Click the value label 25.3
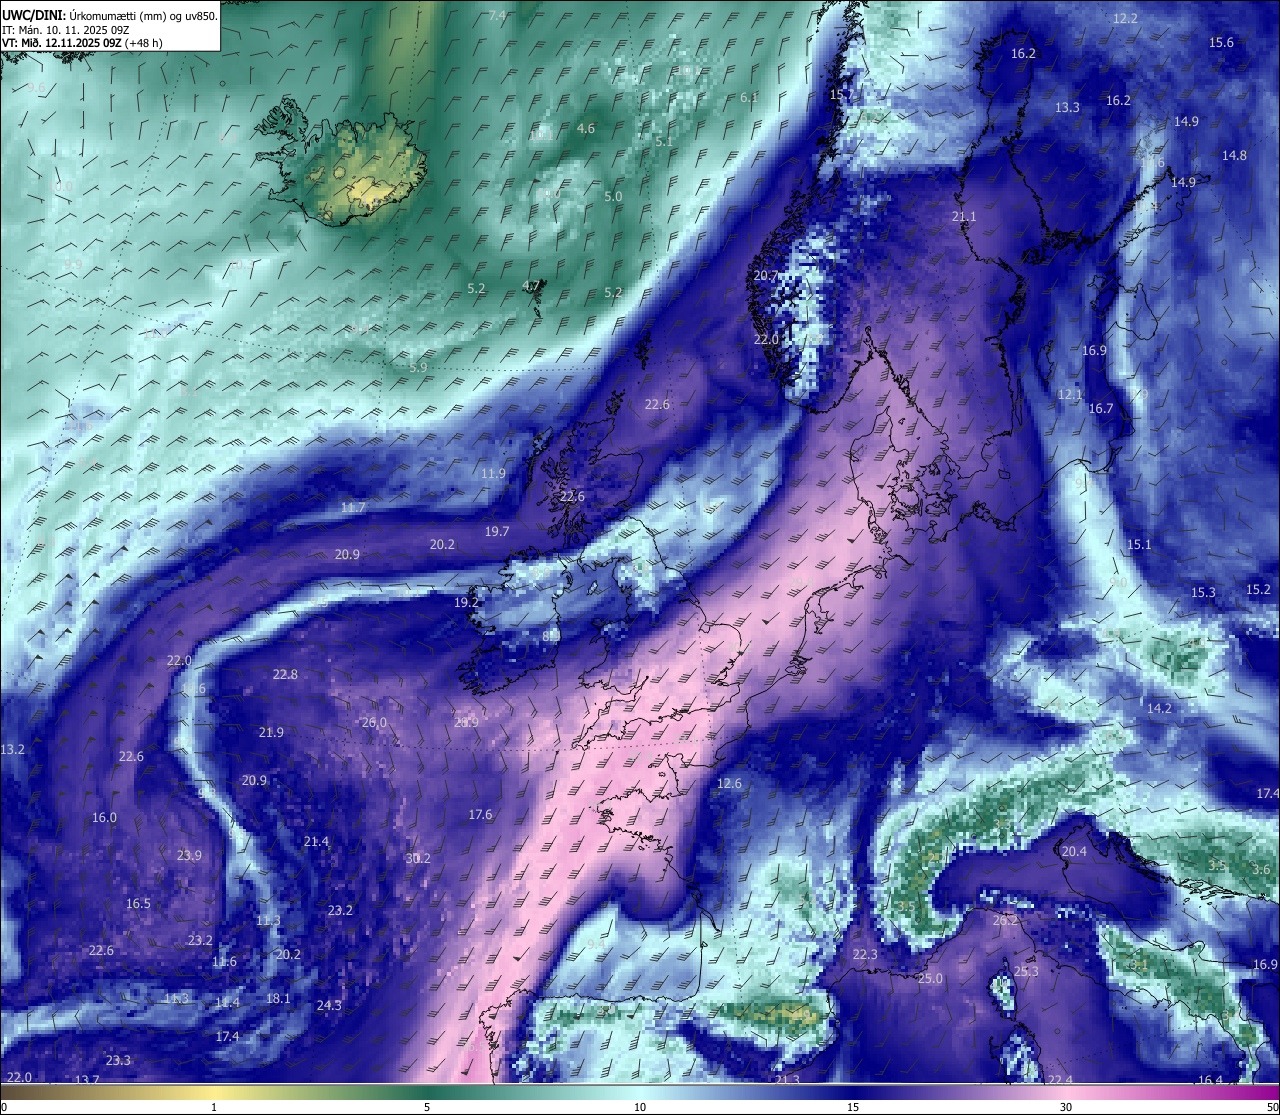Image resolution: width=1280 pixels, height=1115 pixels. coord(1026,971)
